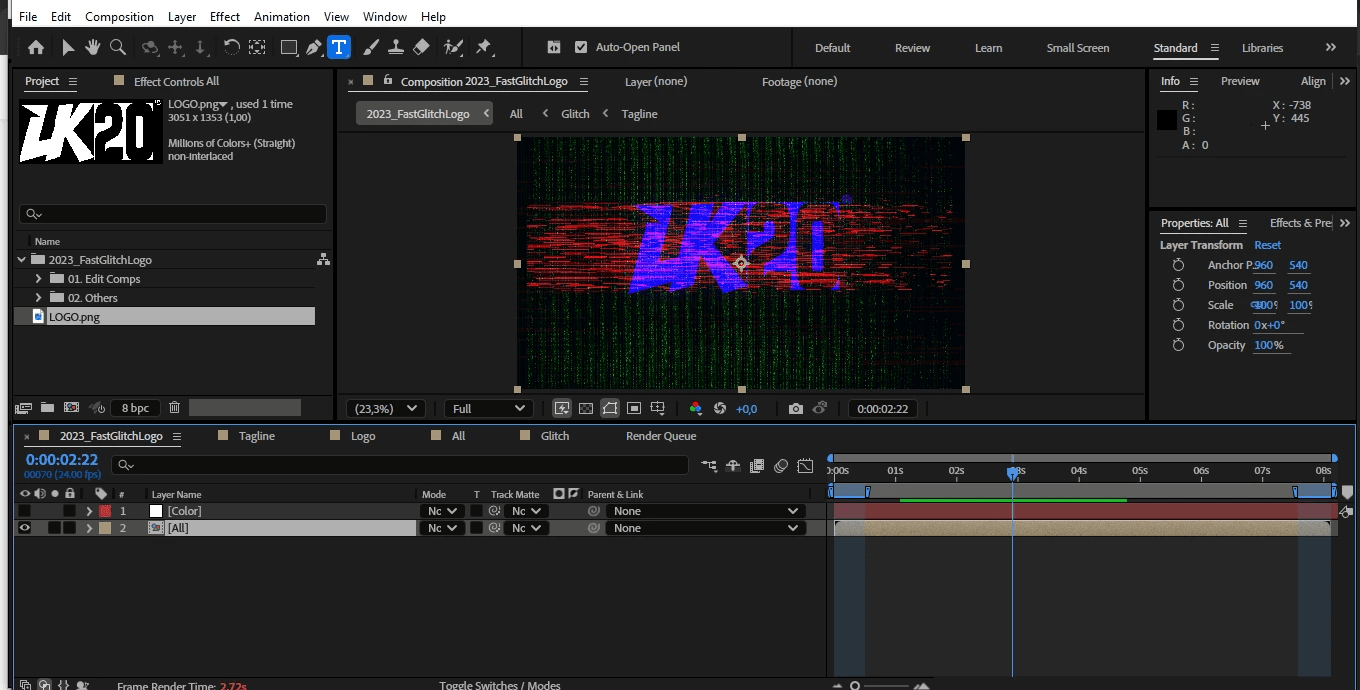Select the Rotation tool
This screenshot has width=1360, height=690.
click(x=231, y=47)
